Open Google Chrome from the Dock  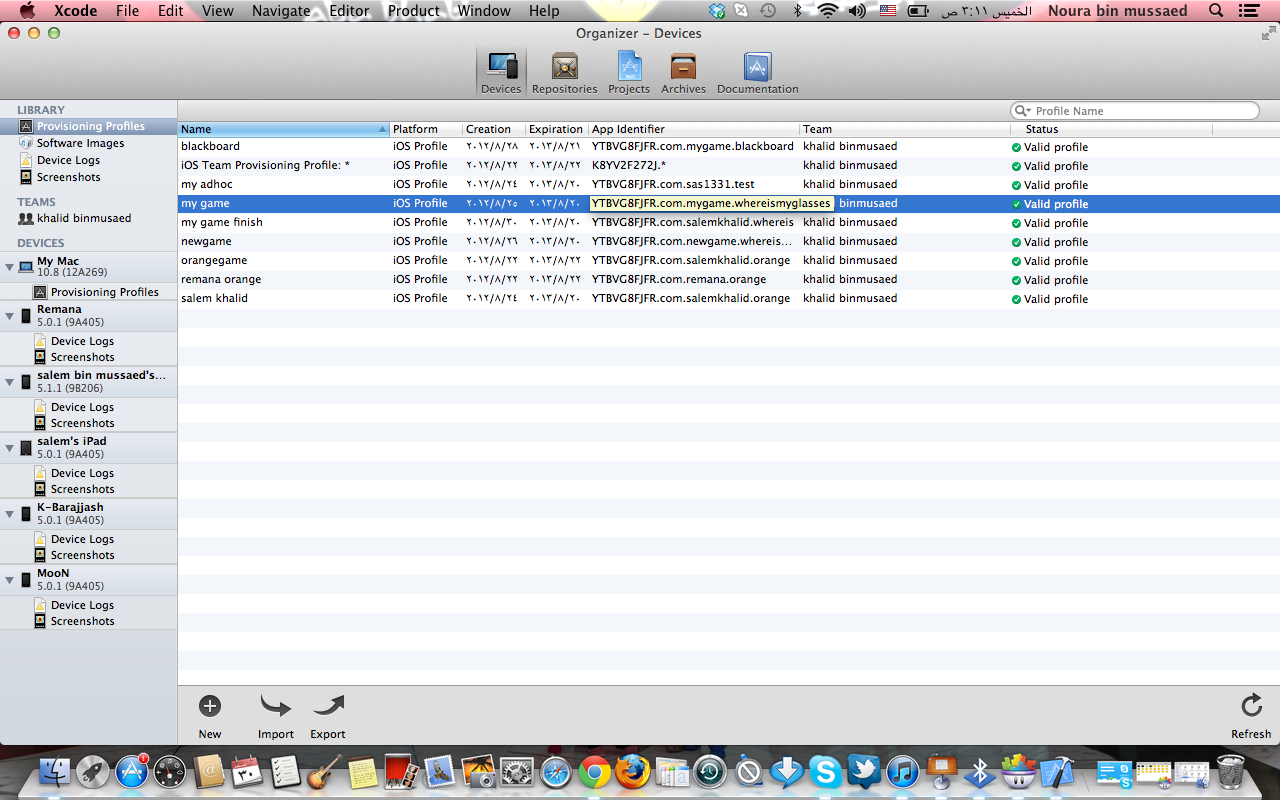point(594,772)
